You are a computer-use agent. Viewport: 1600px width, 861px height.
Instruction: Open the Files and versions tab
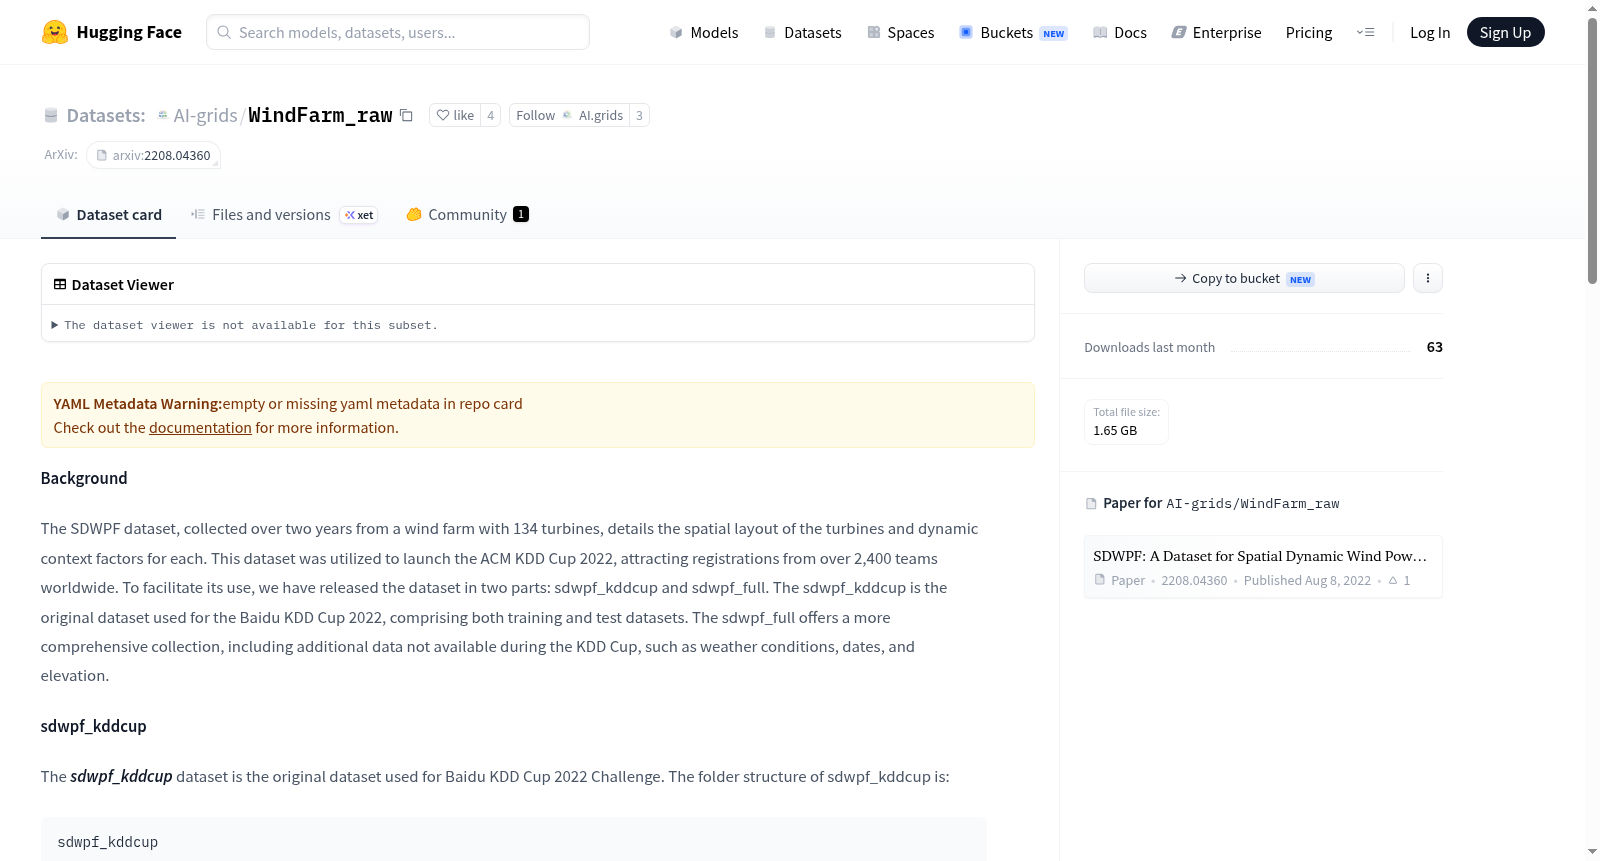[283, 214]
